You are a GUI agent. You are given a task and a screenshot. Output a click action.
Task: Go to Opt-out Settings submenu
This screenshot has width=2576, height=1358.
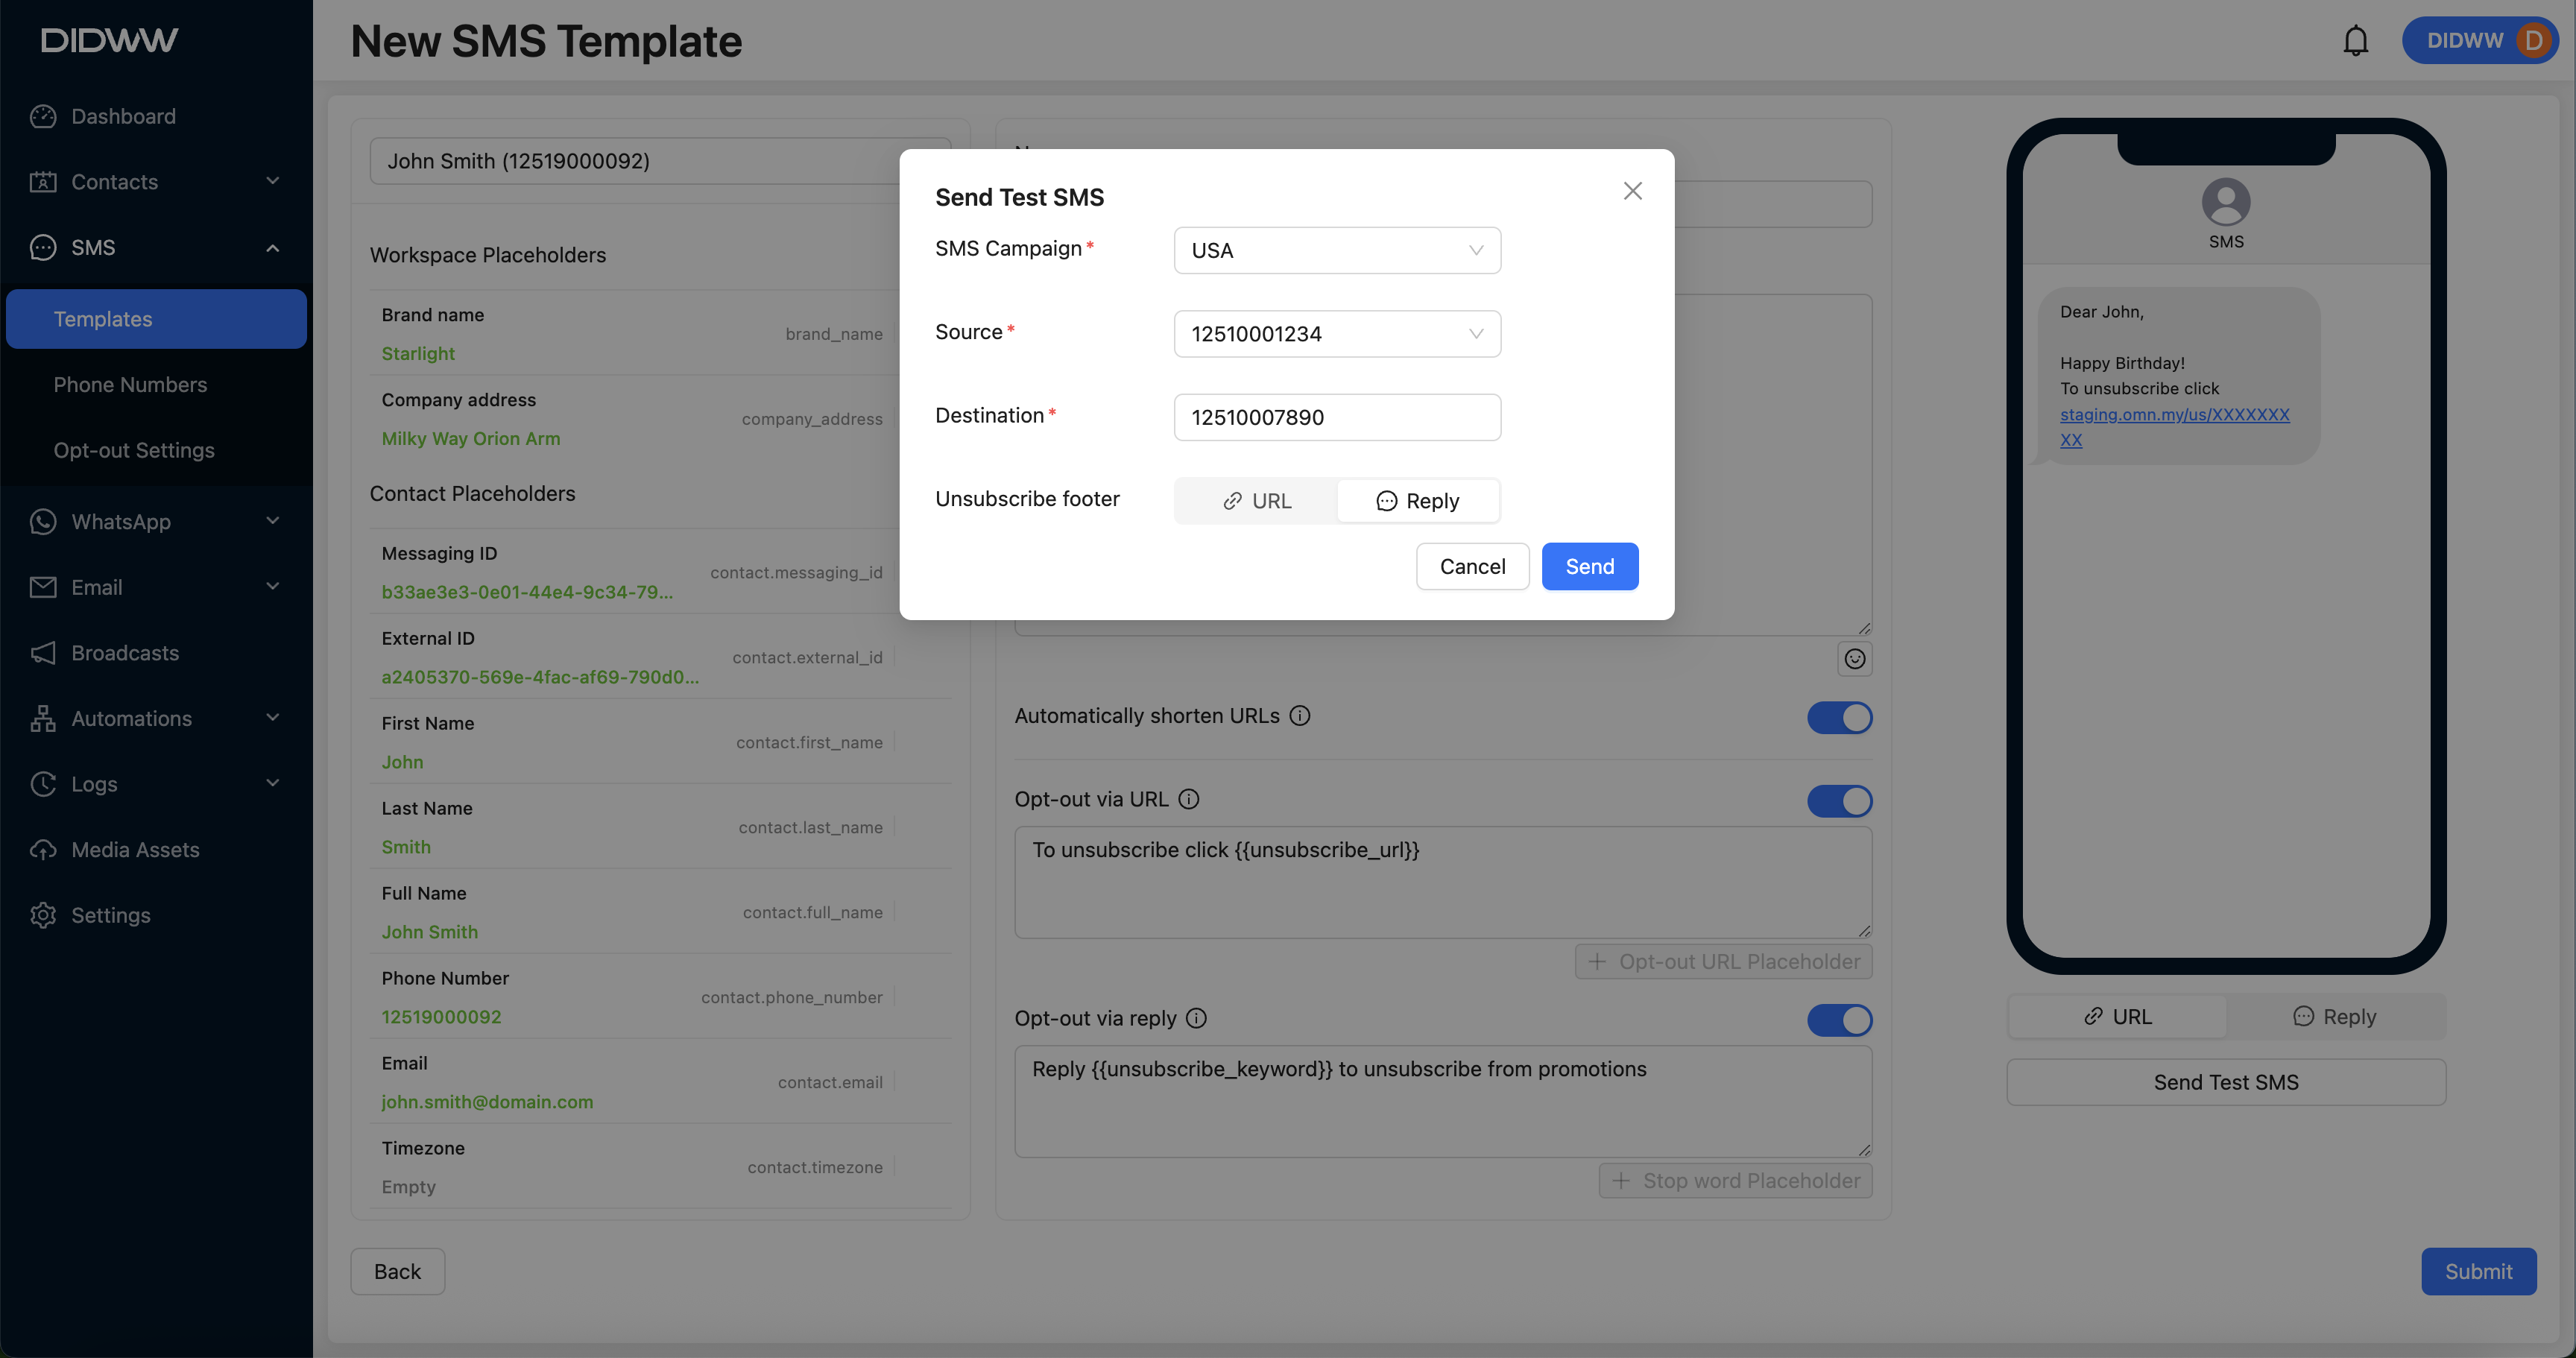tap(134, 450)
